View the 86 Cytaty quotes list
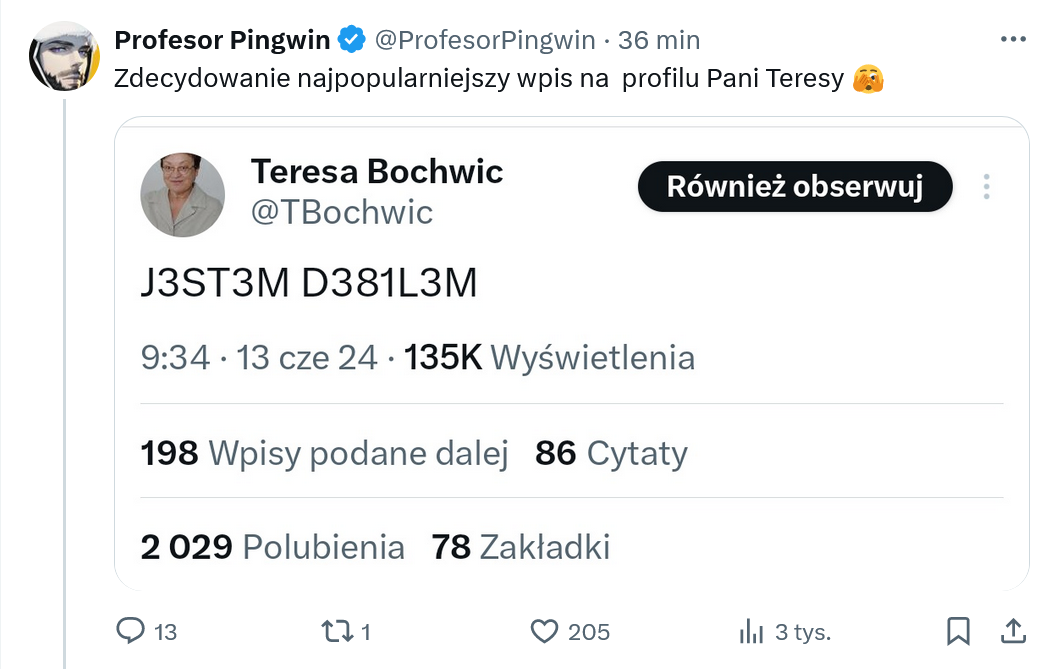Viewport: 1056px width, 669px height. point(612,453)
